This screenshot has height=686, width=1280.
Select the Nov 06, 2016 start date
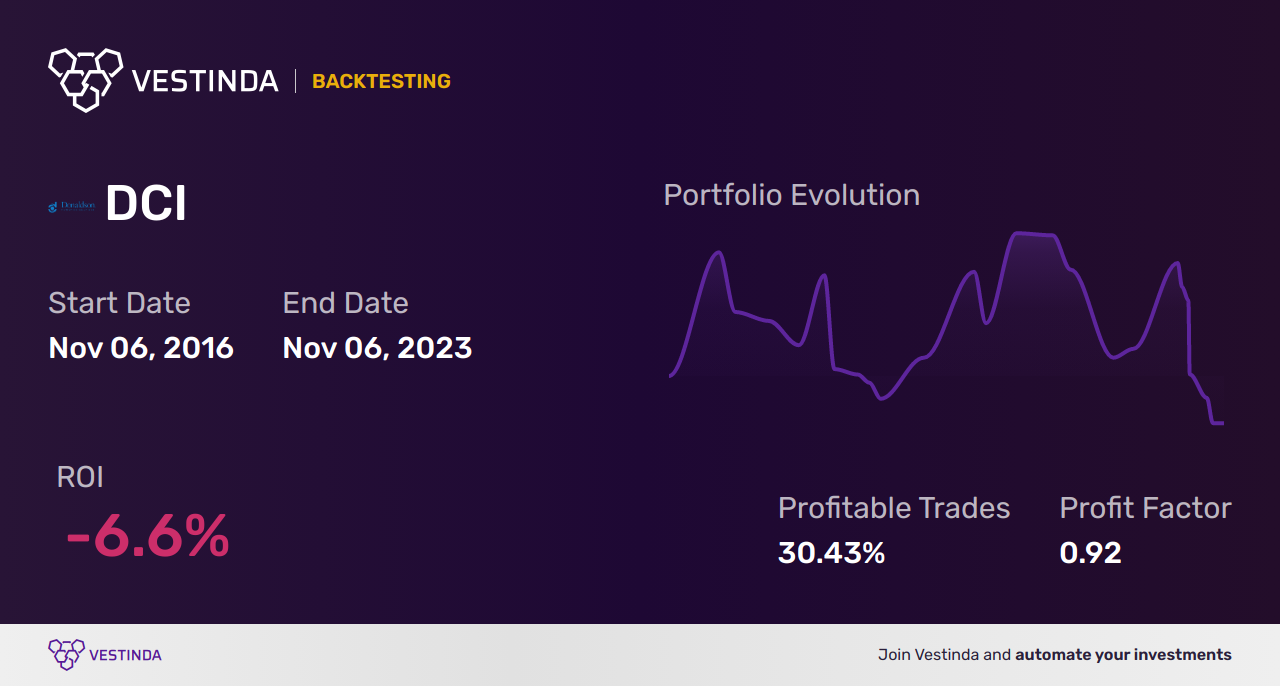coord(141,348)
